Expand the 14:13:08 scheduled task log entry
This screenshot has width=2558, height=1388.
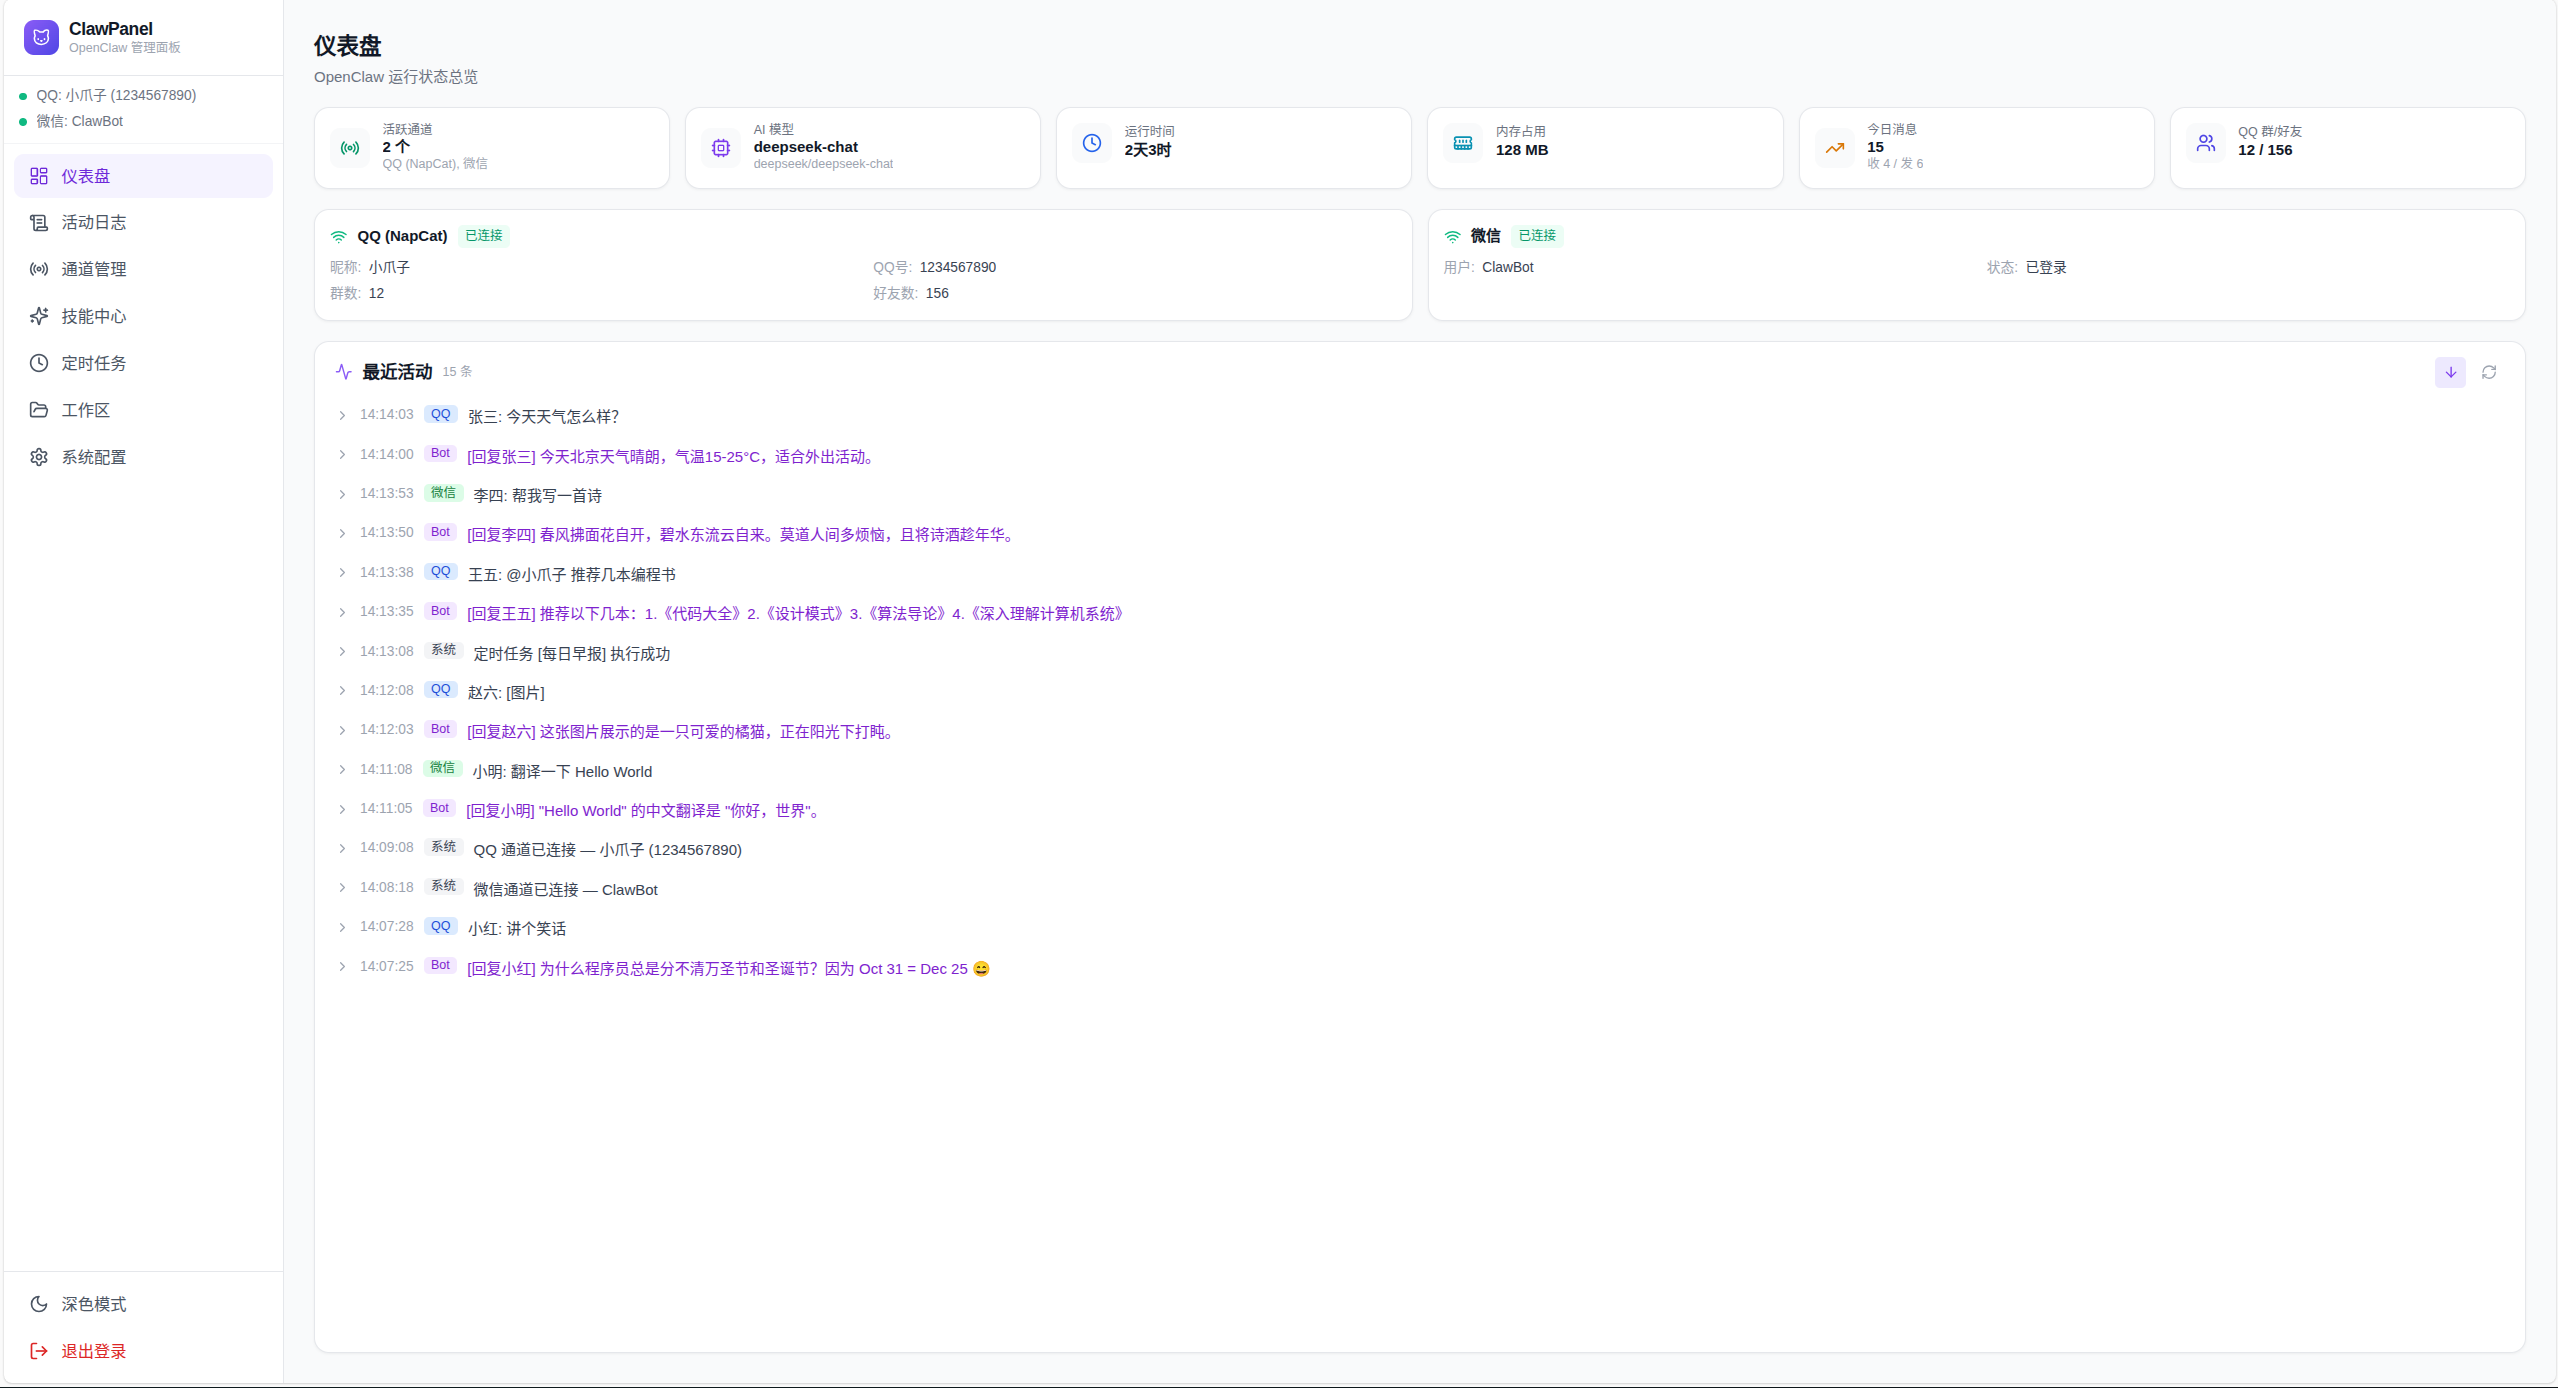[342, 652]
